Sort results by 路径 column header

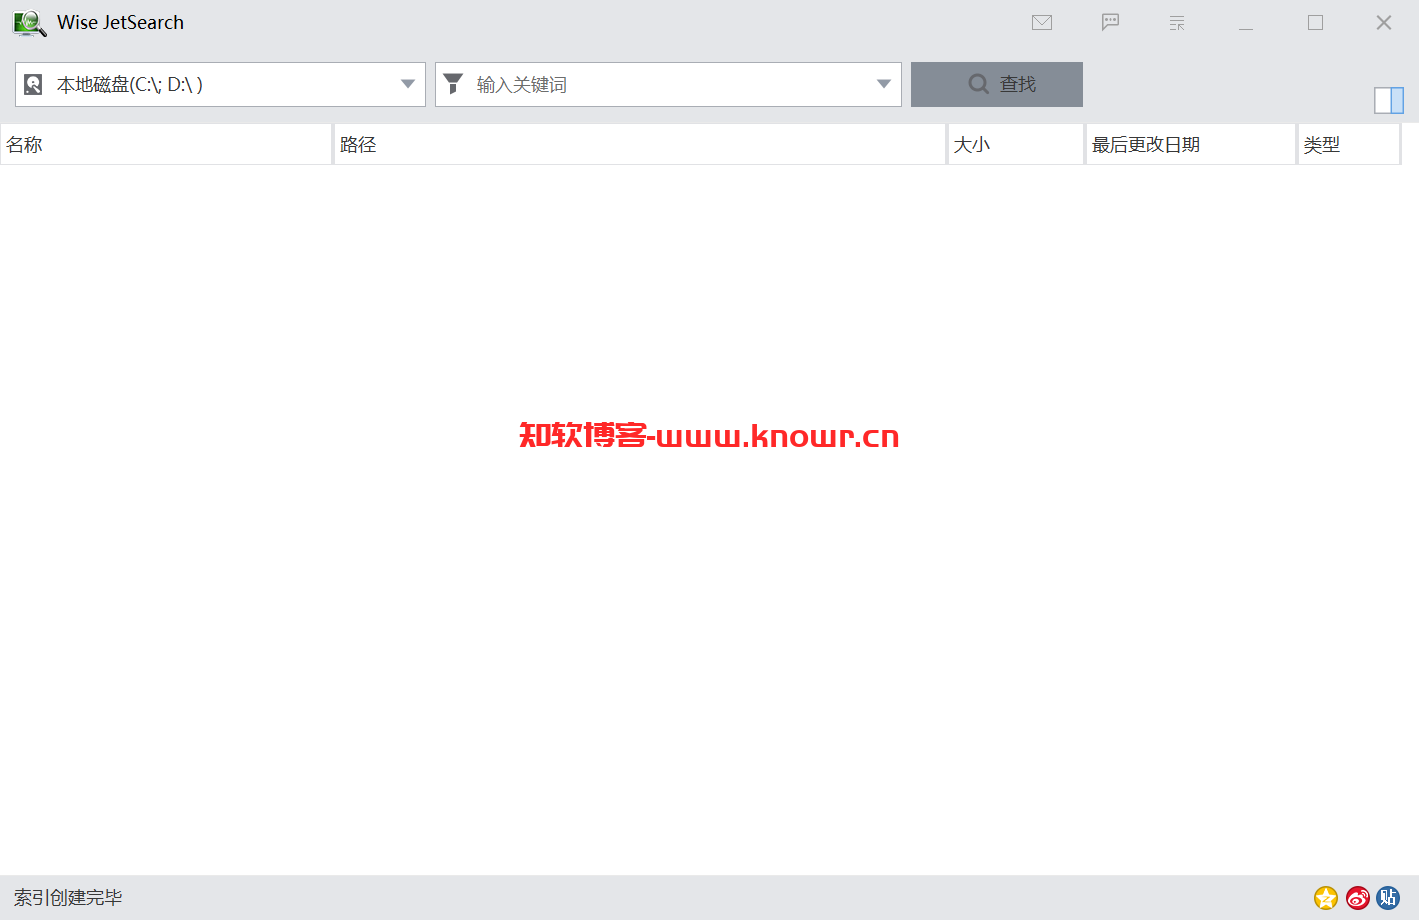tap(640, 145)
